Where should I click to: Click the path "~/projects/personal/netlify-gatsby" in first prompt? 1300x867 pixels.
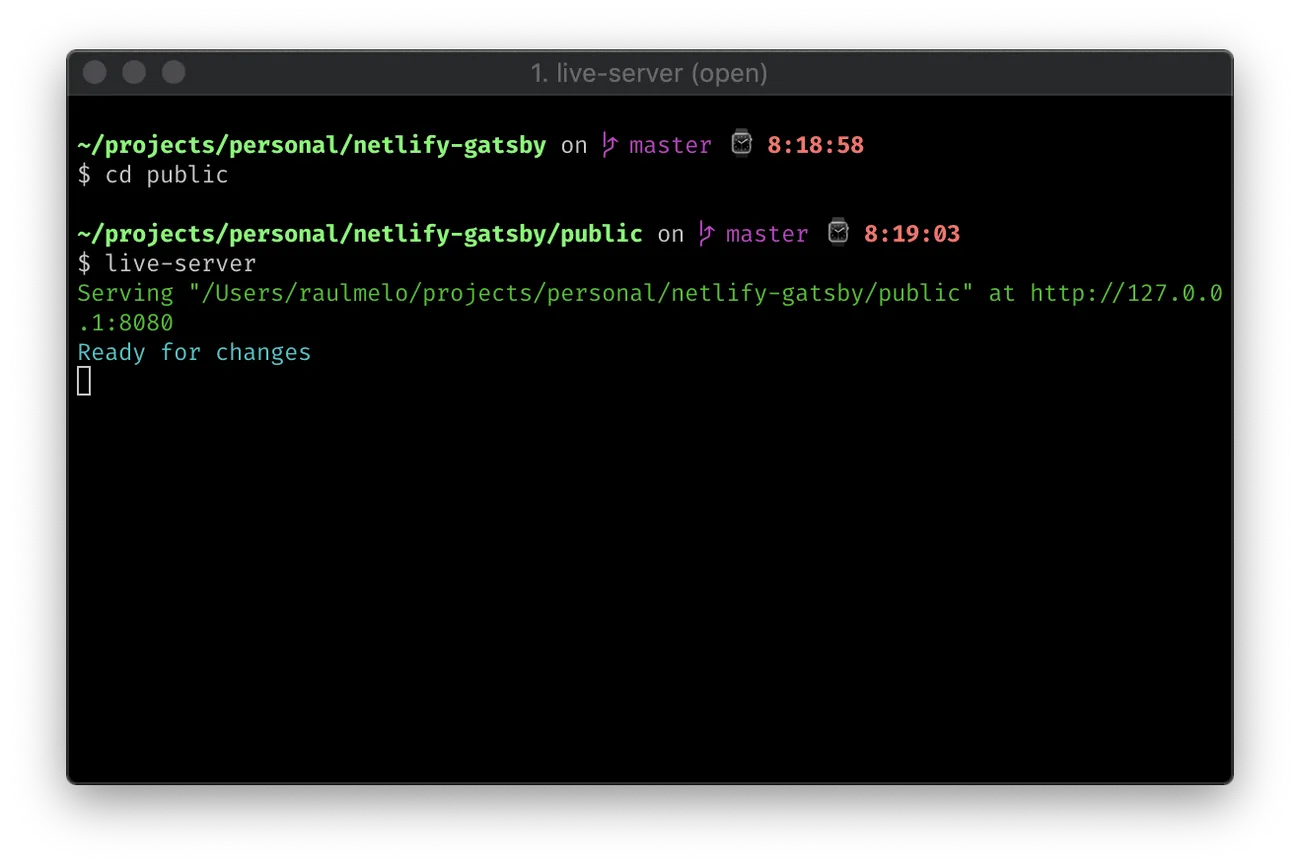pos(312,146)
